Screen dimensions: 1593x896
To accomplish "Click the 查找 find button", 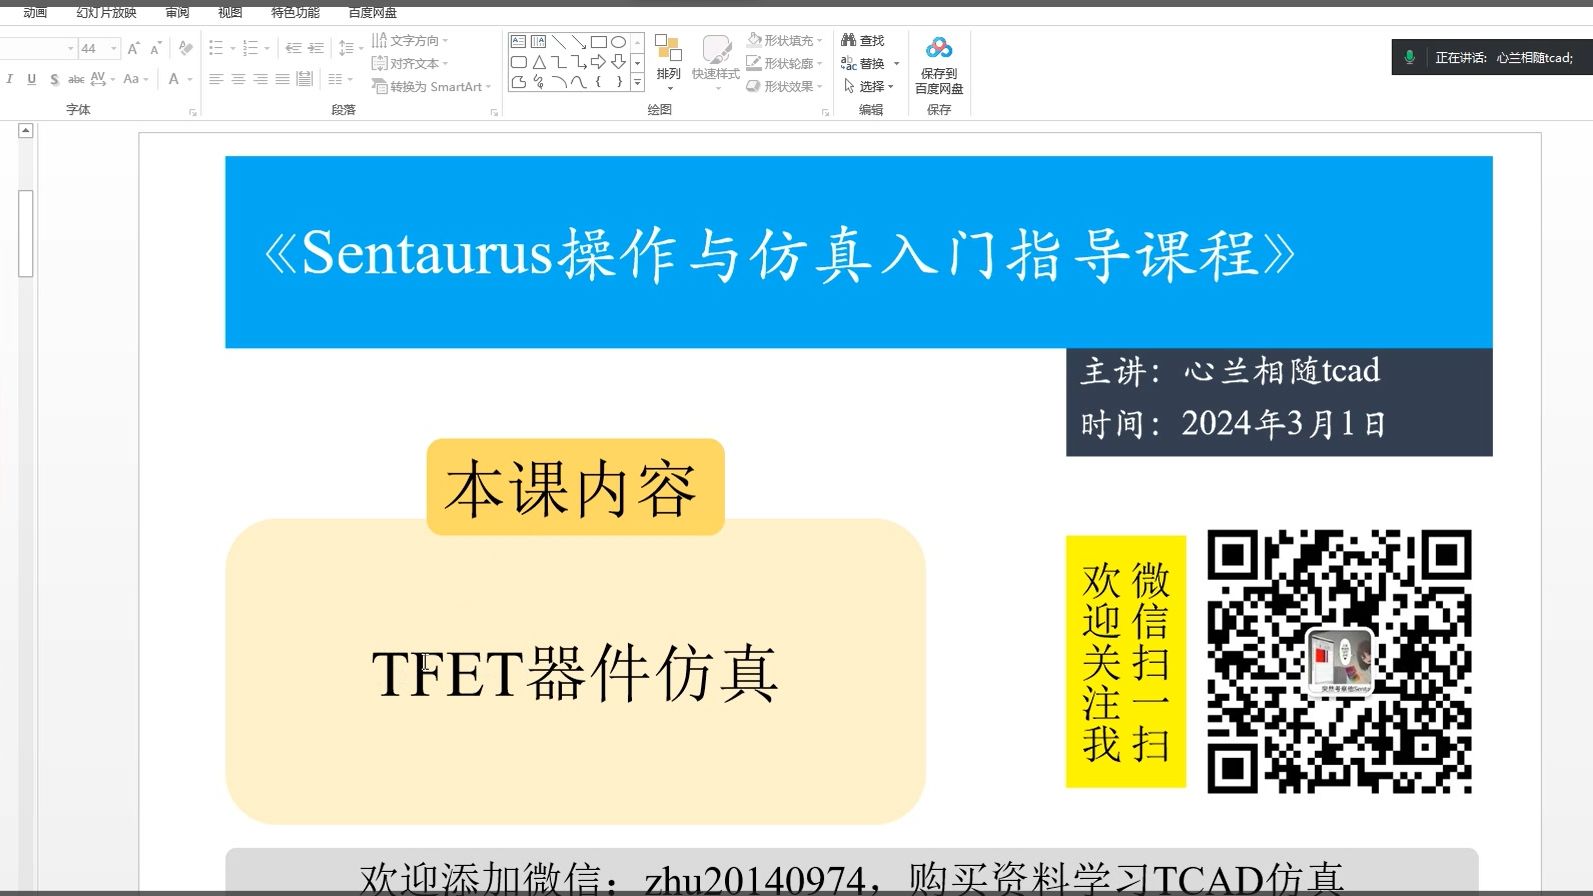I will coord(863,41).
